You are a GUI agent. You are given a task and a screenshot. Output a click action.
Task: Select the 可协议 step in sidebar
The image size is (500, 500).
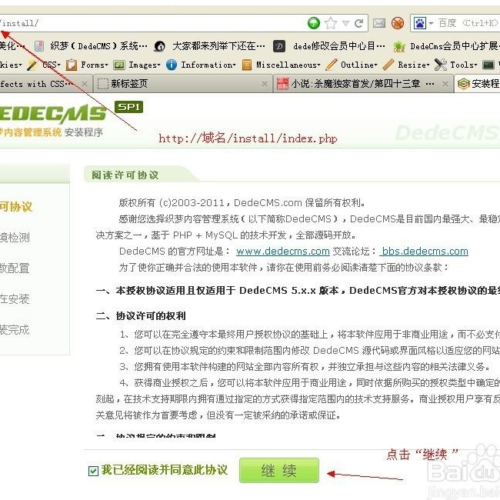pyautogui.click(x=16, y=207)
